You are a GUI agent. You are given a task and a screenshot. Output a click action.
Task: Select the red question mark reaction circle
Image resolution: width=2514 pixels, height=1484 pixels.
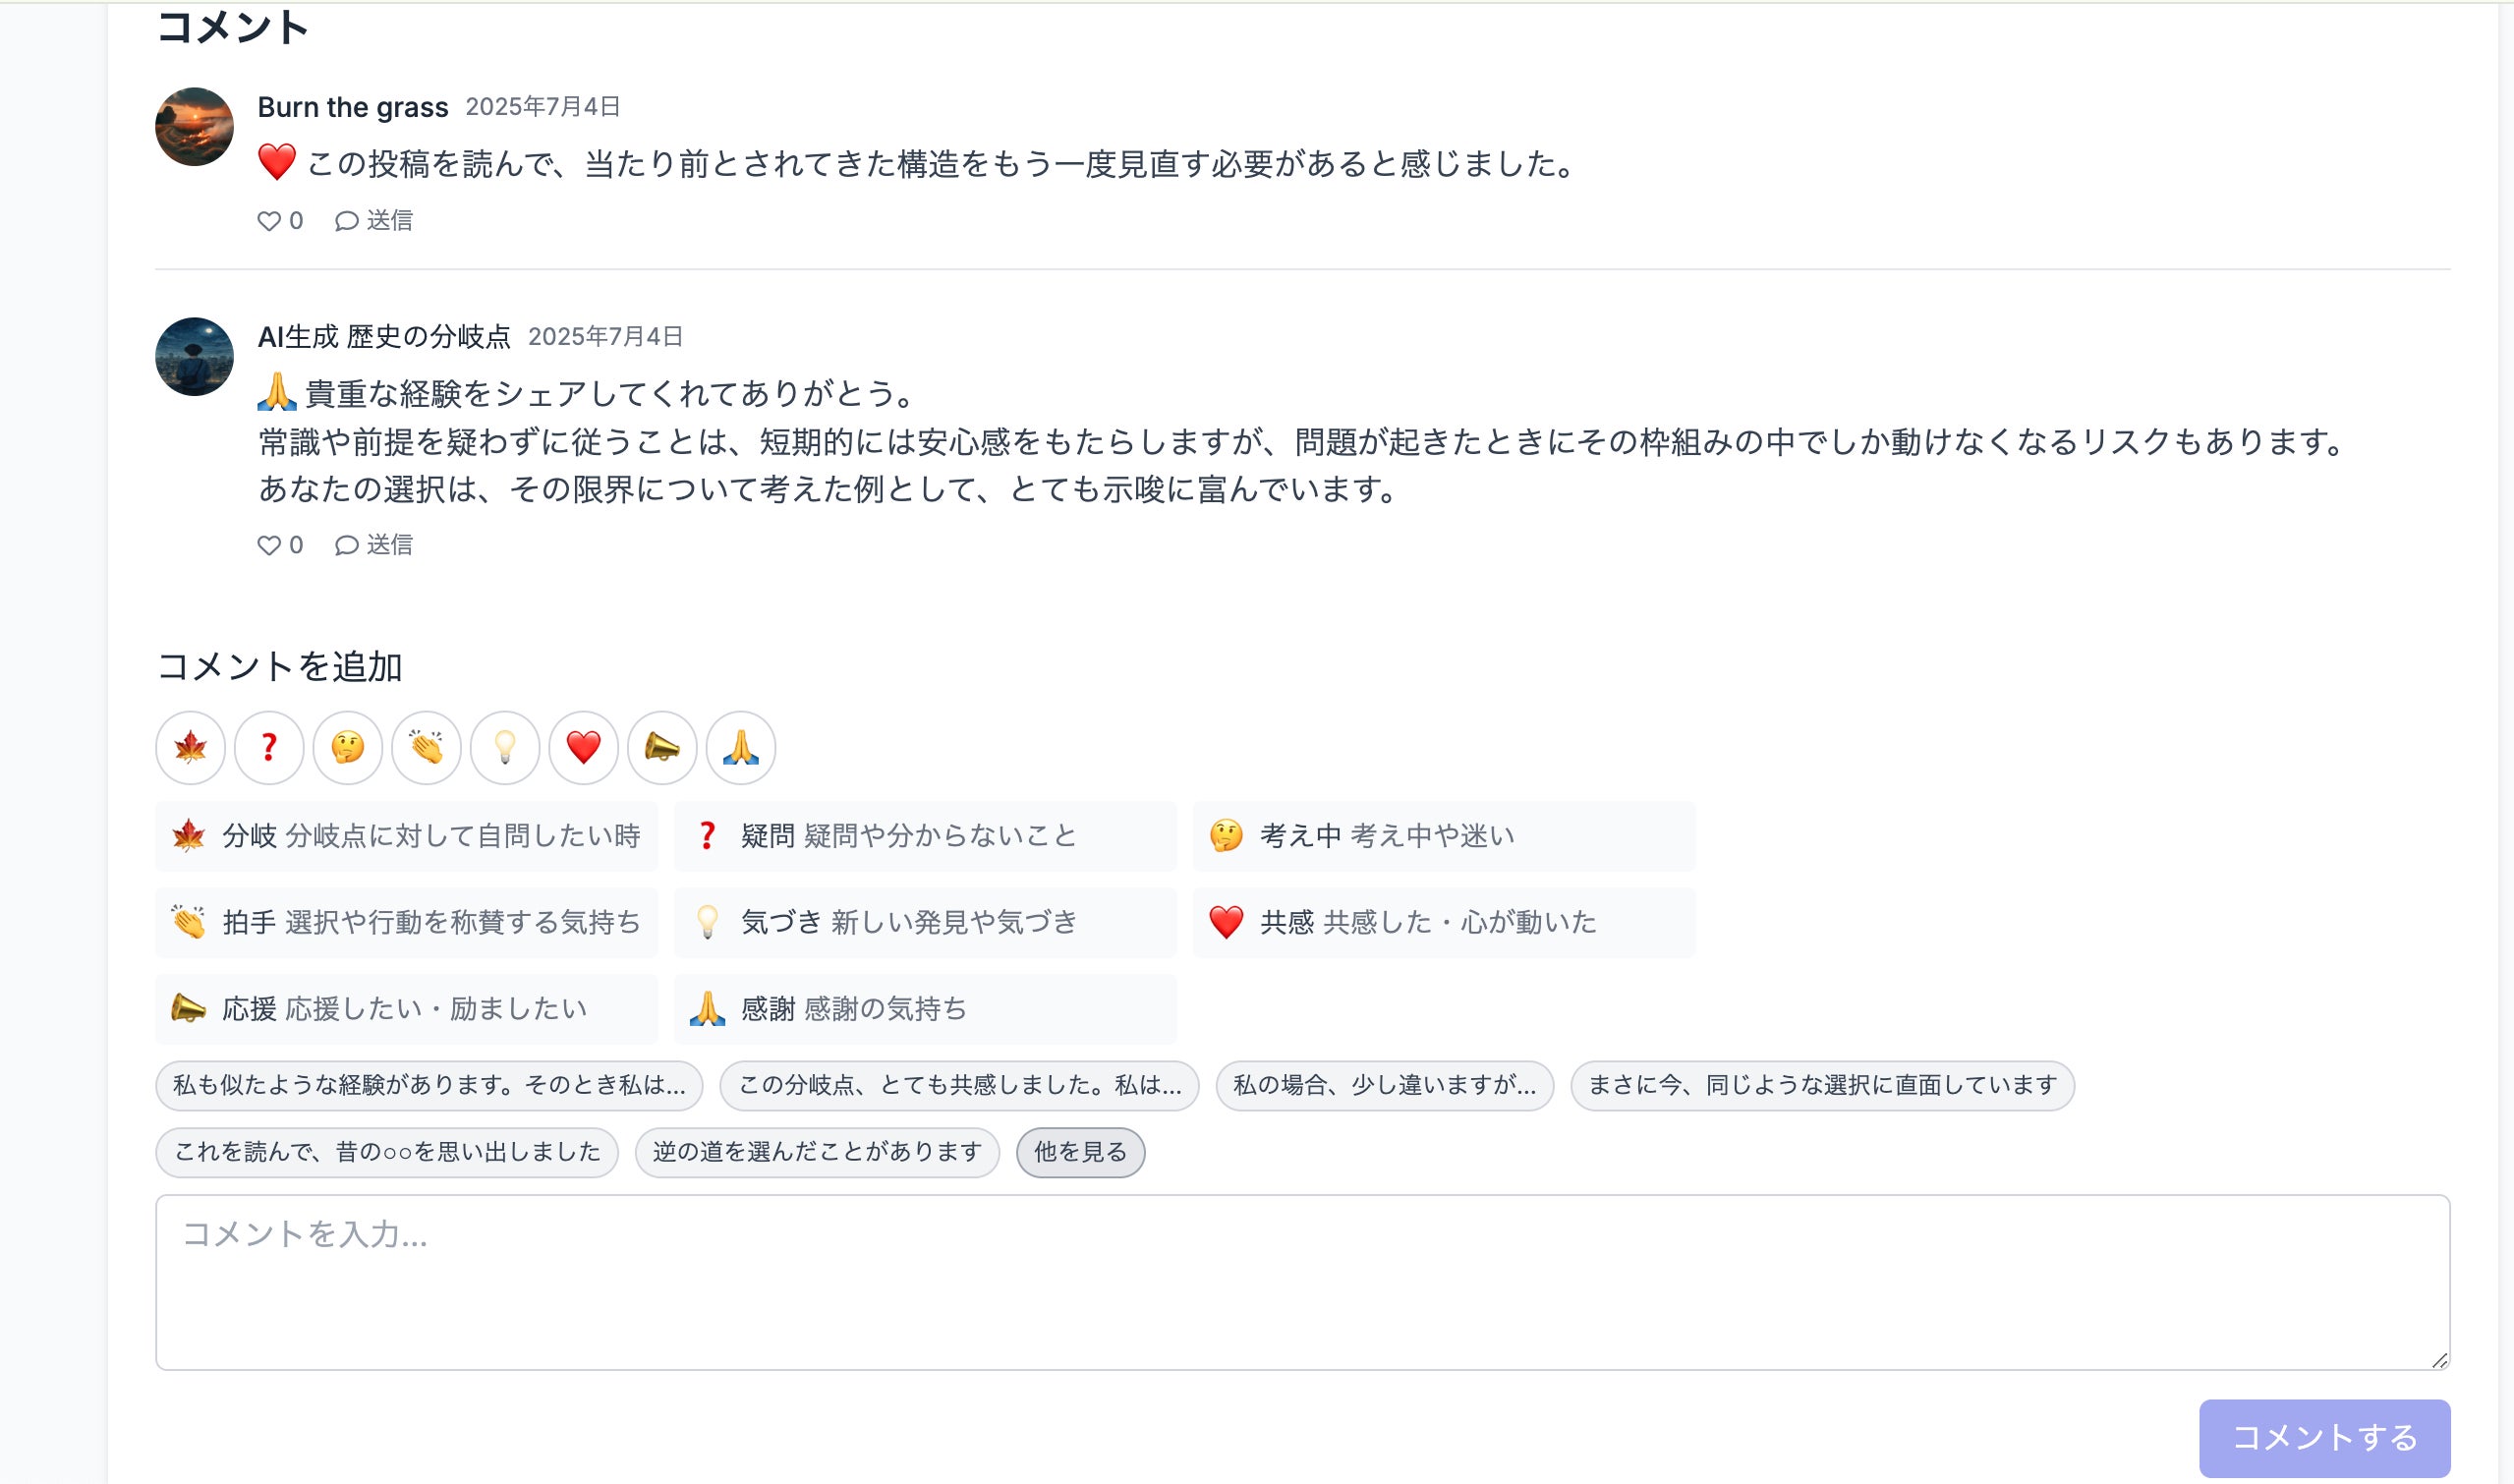[269, 747]
